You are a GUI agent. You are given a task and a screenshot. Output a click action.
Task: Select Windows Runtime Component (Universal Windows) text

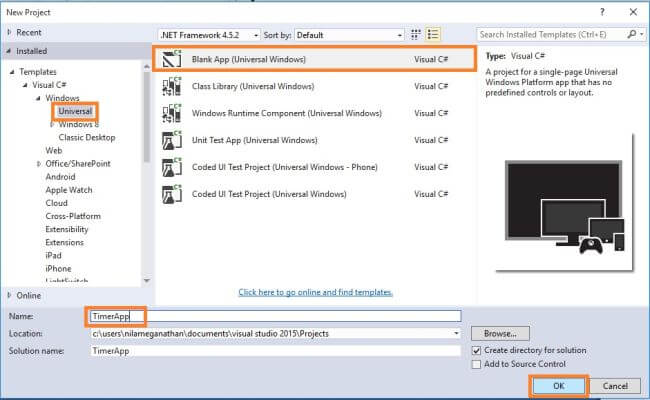(x=286, y=113)
